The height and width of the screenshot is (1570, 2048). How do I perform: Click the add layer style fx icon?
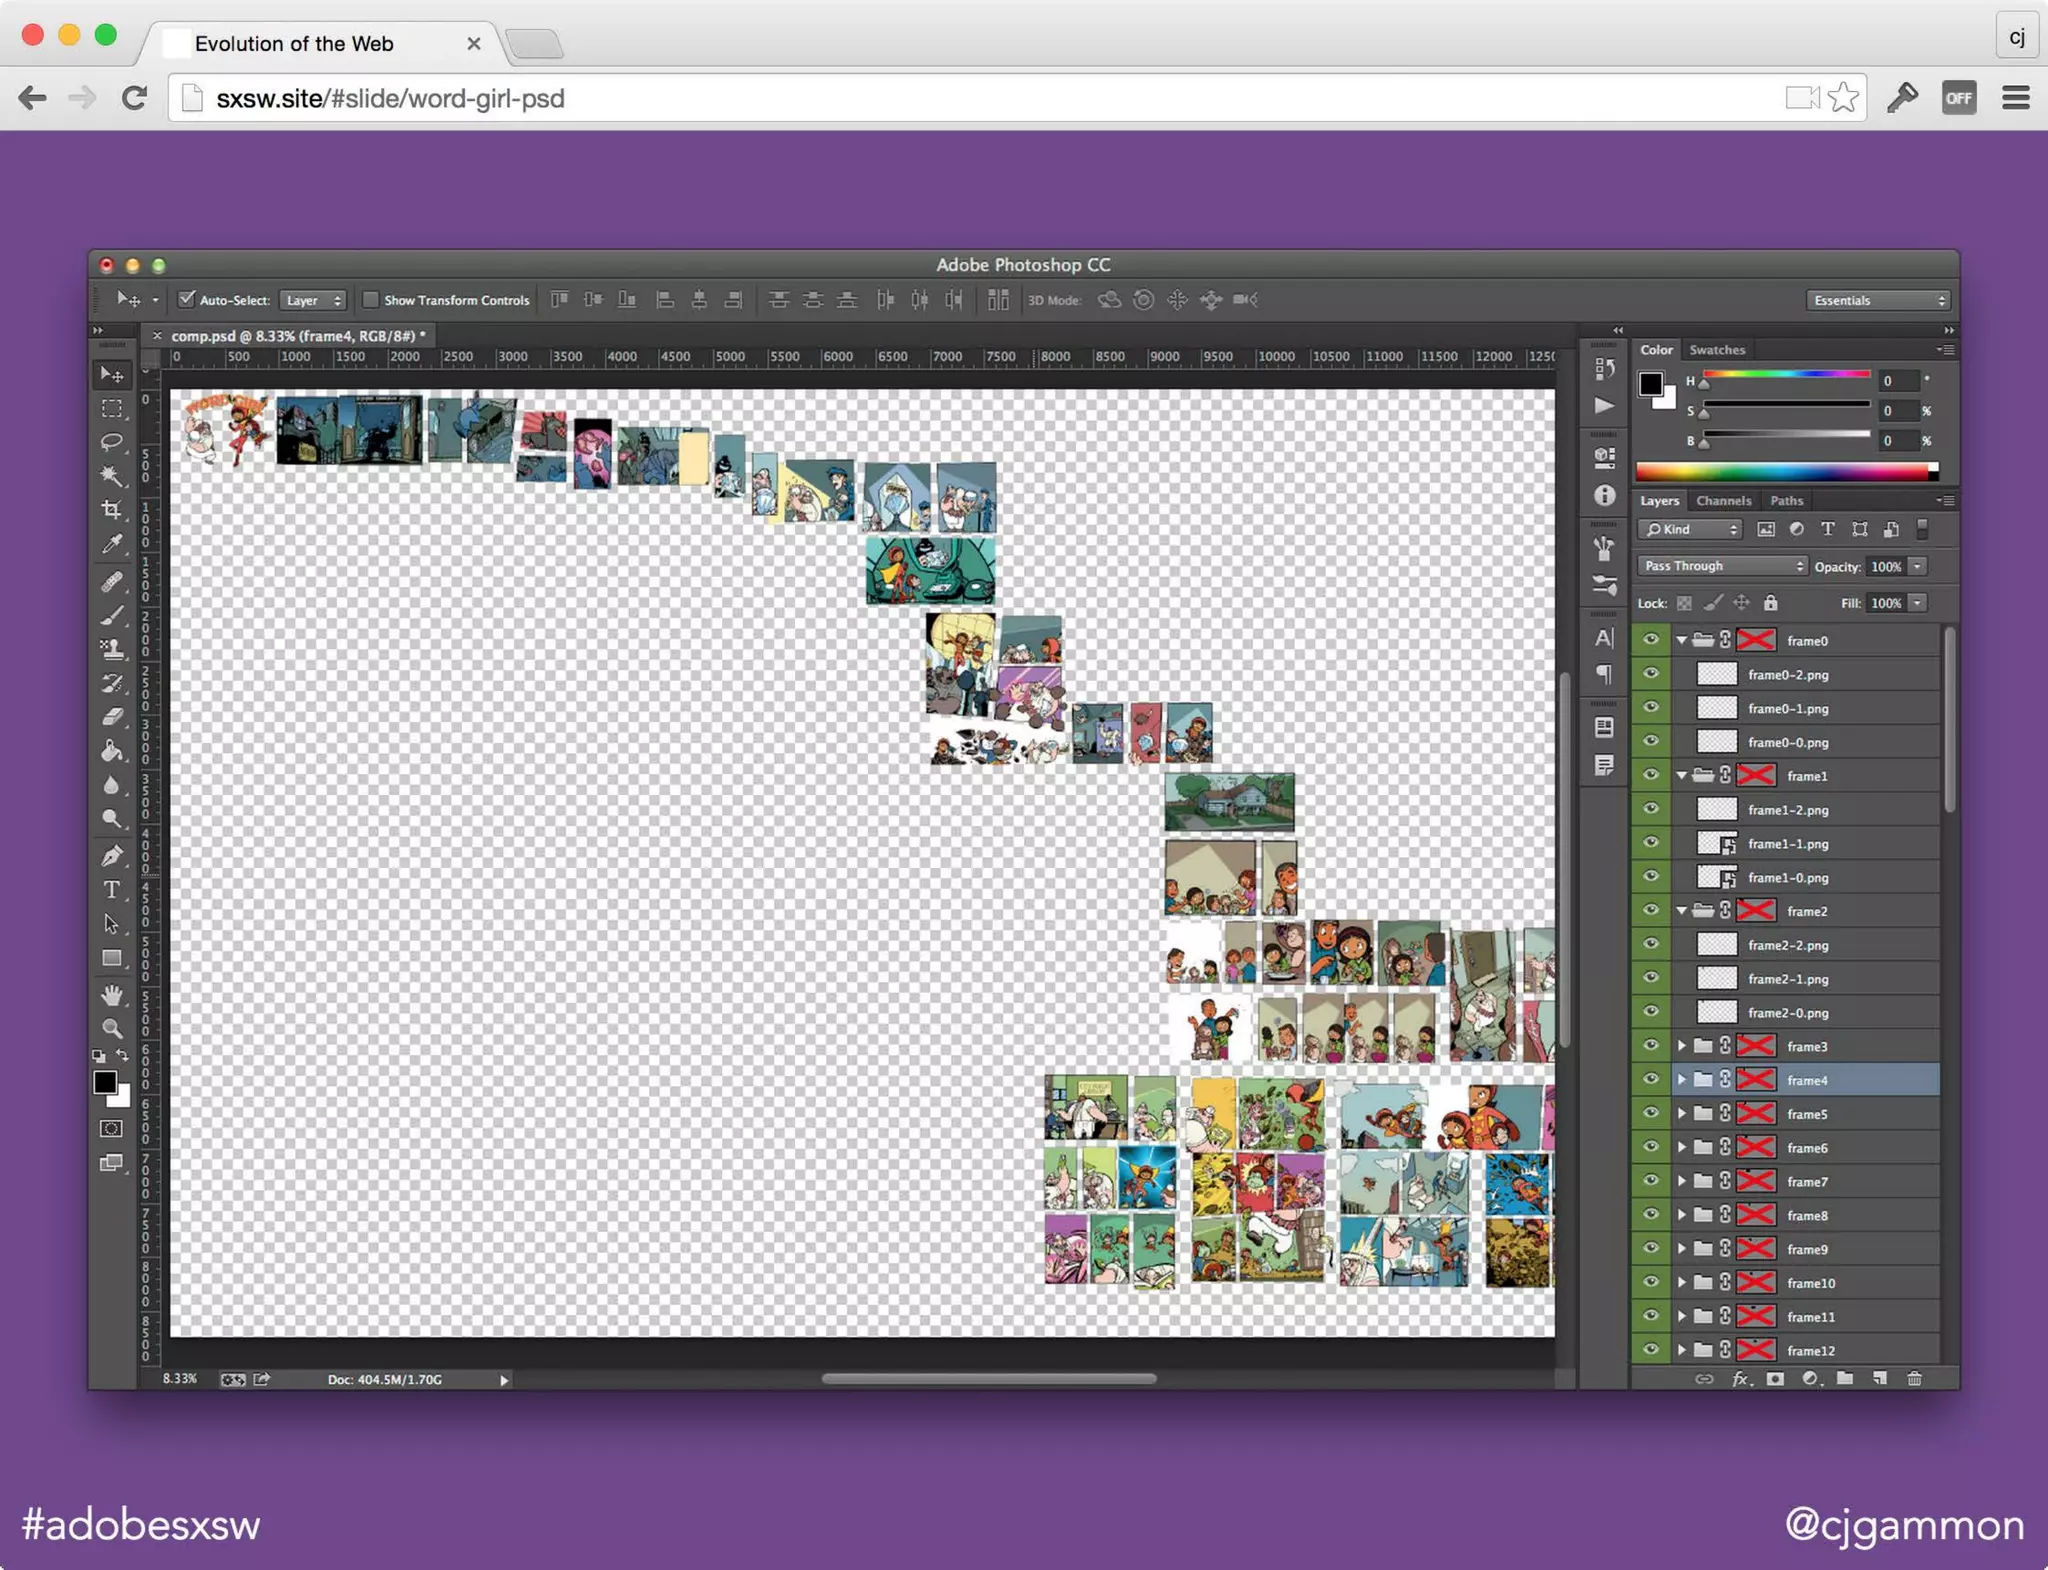point(1741,1379)
